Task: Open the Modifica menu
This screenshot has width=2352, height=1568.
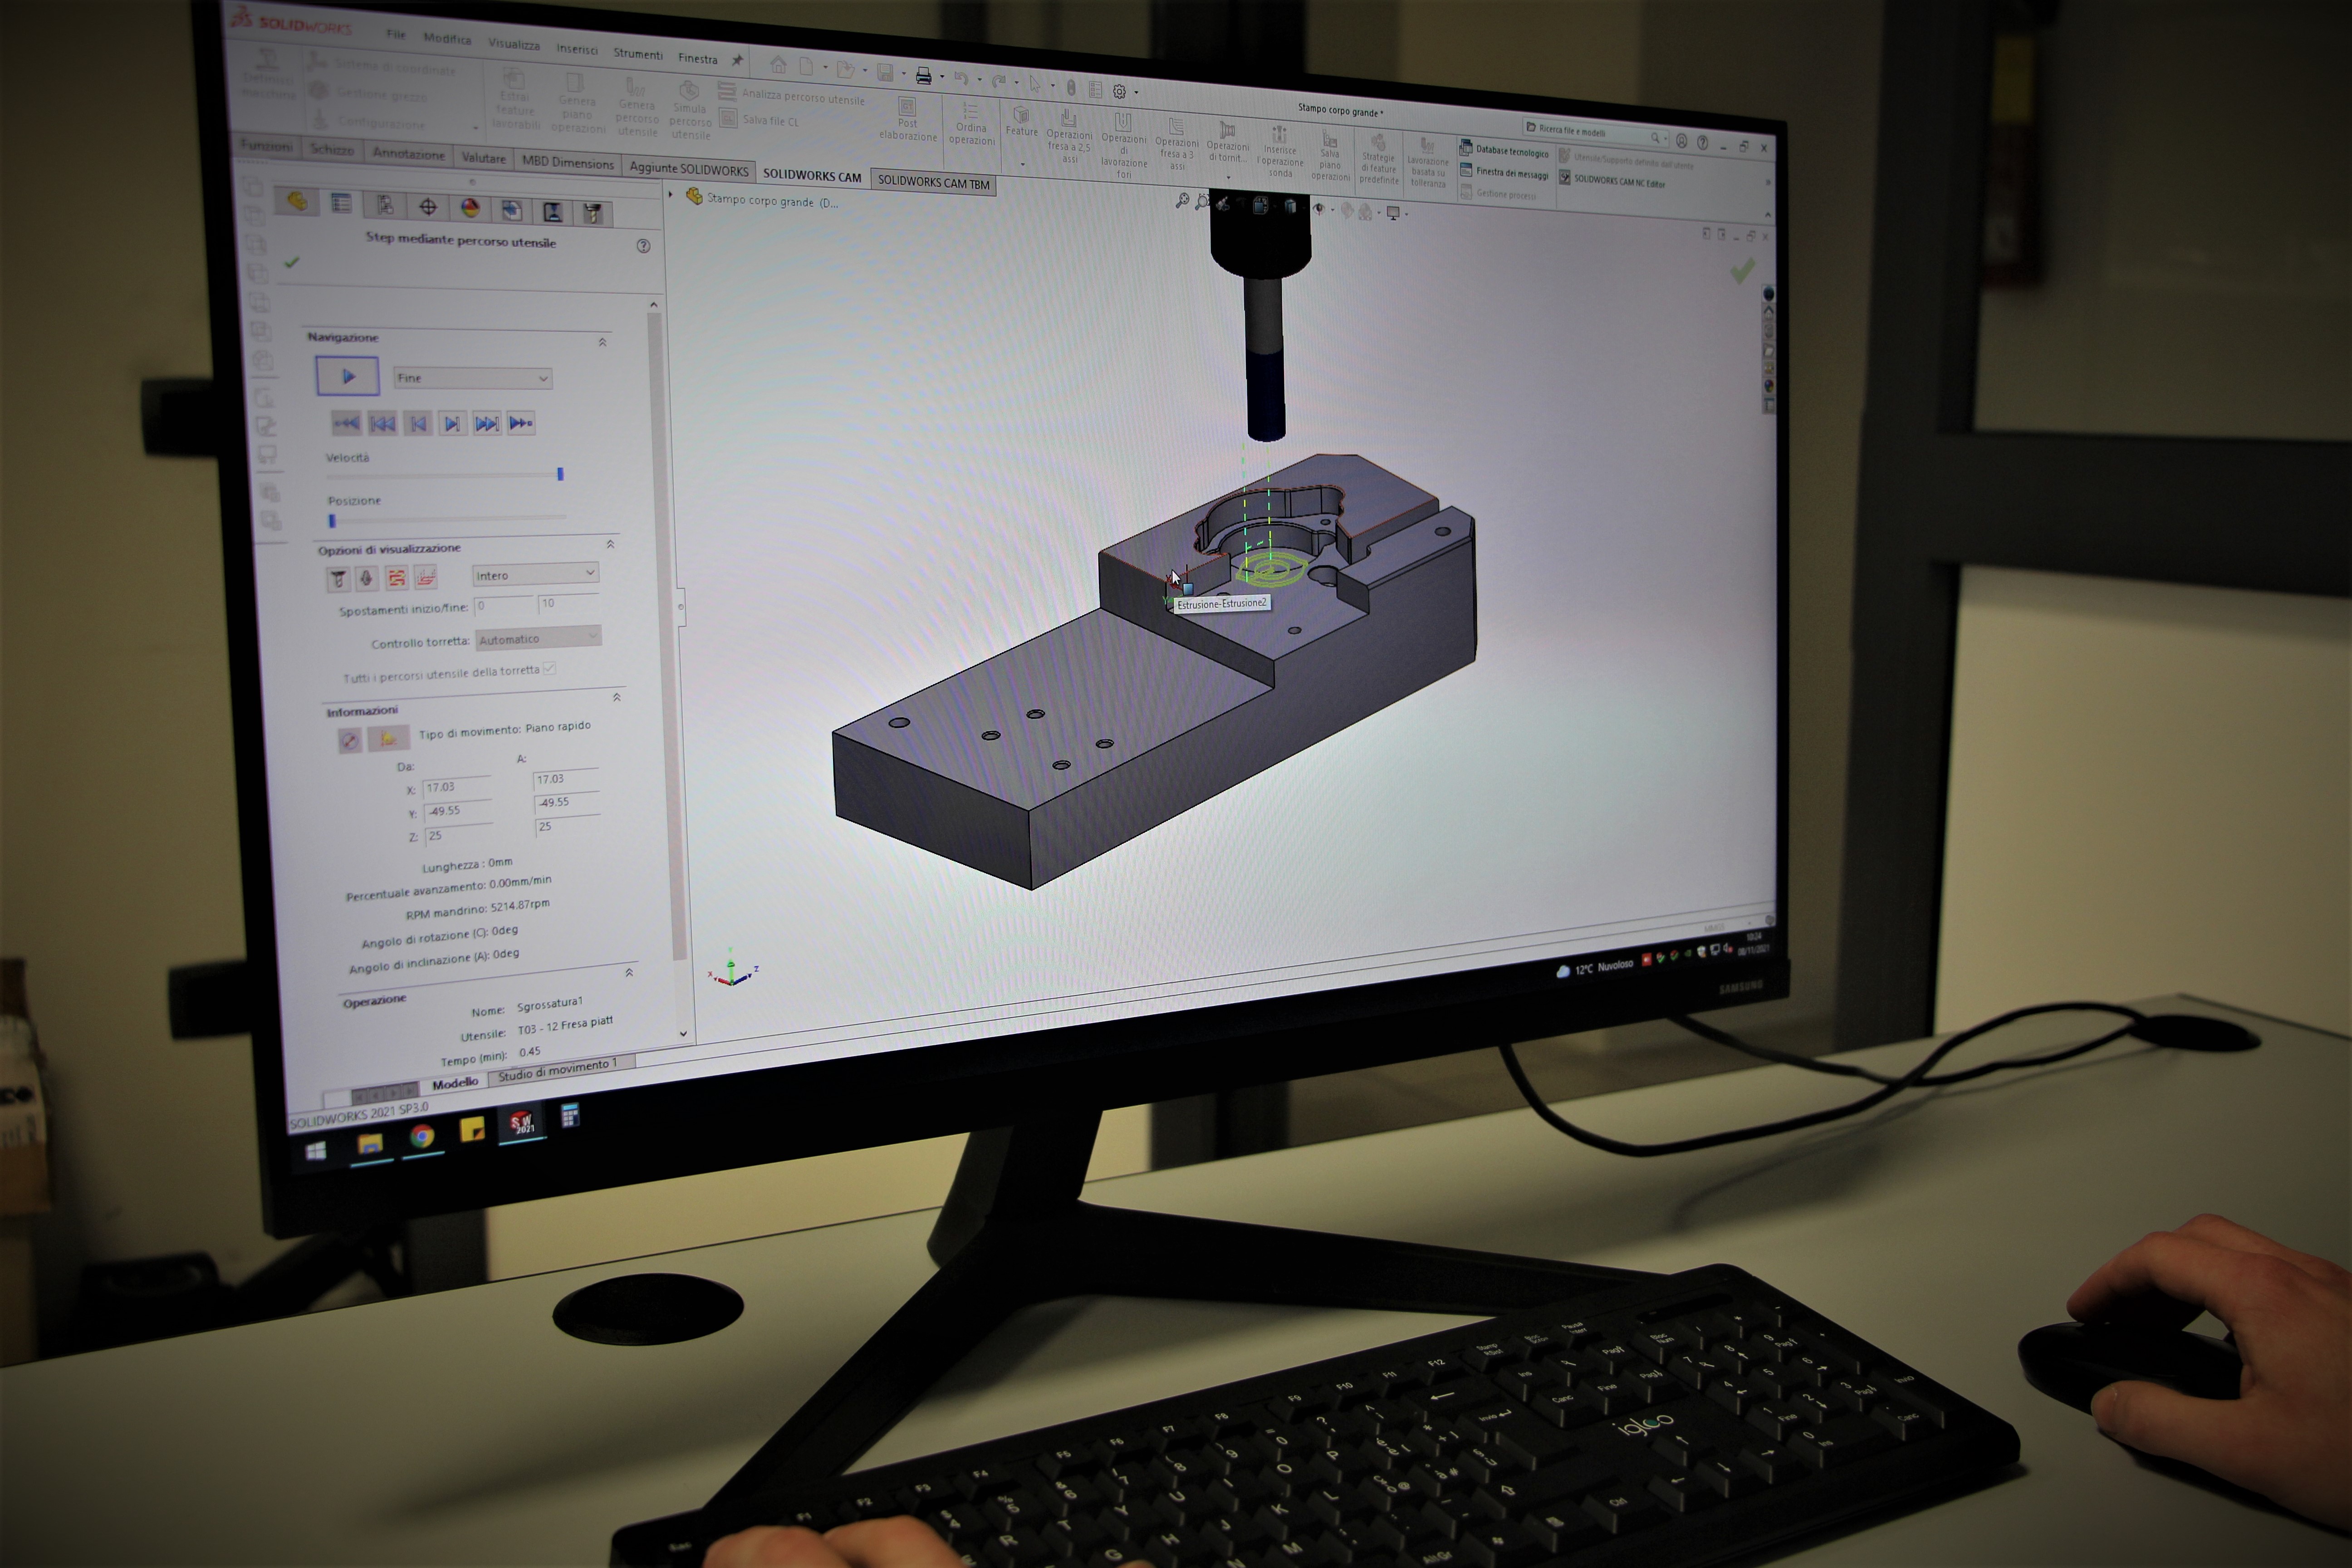Action: (447, 38)
